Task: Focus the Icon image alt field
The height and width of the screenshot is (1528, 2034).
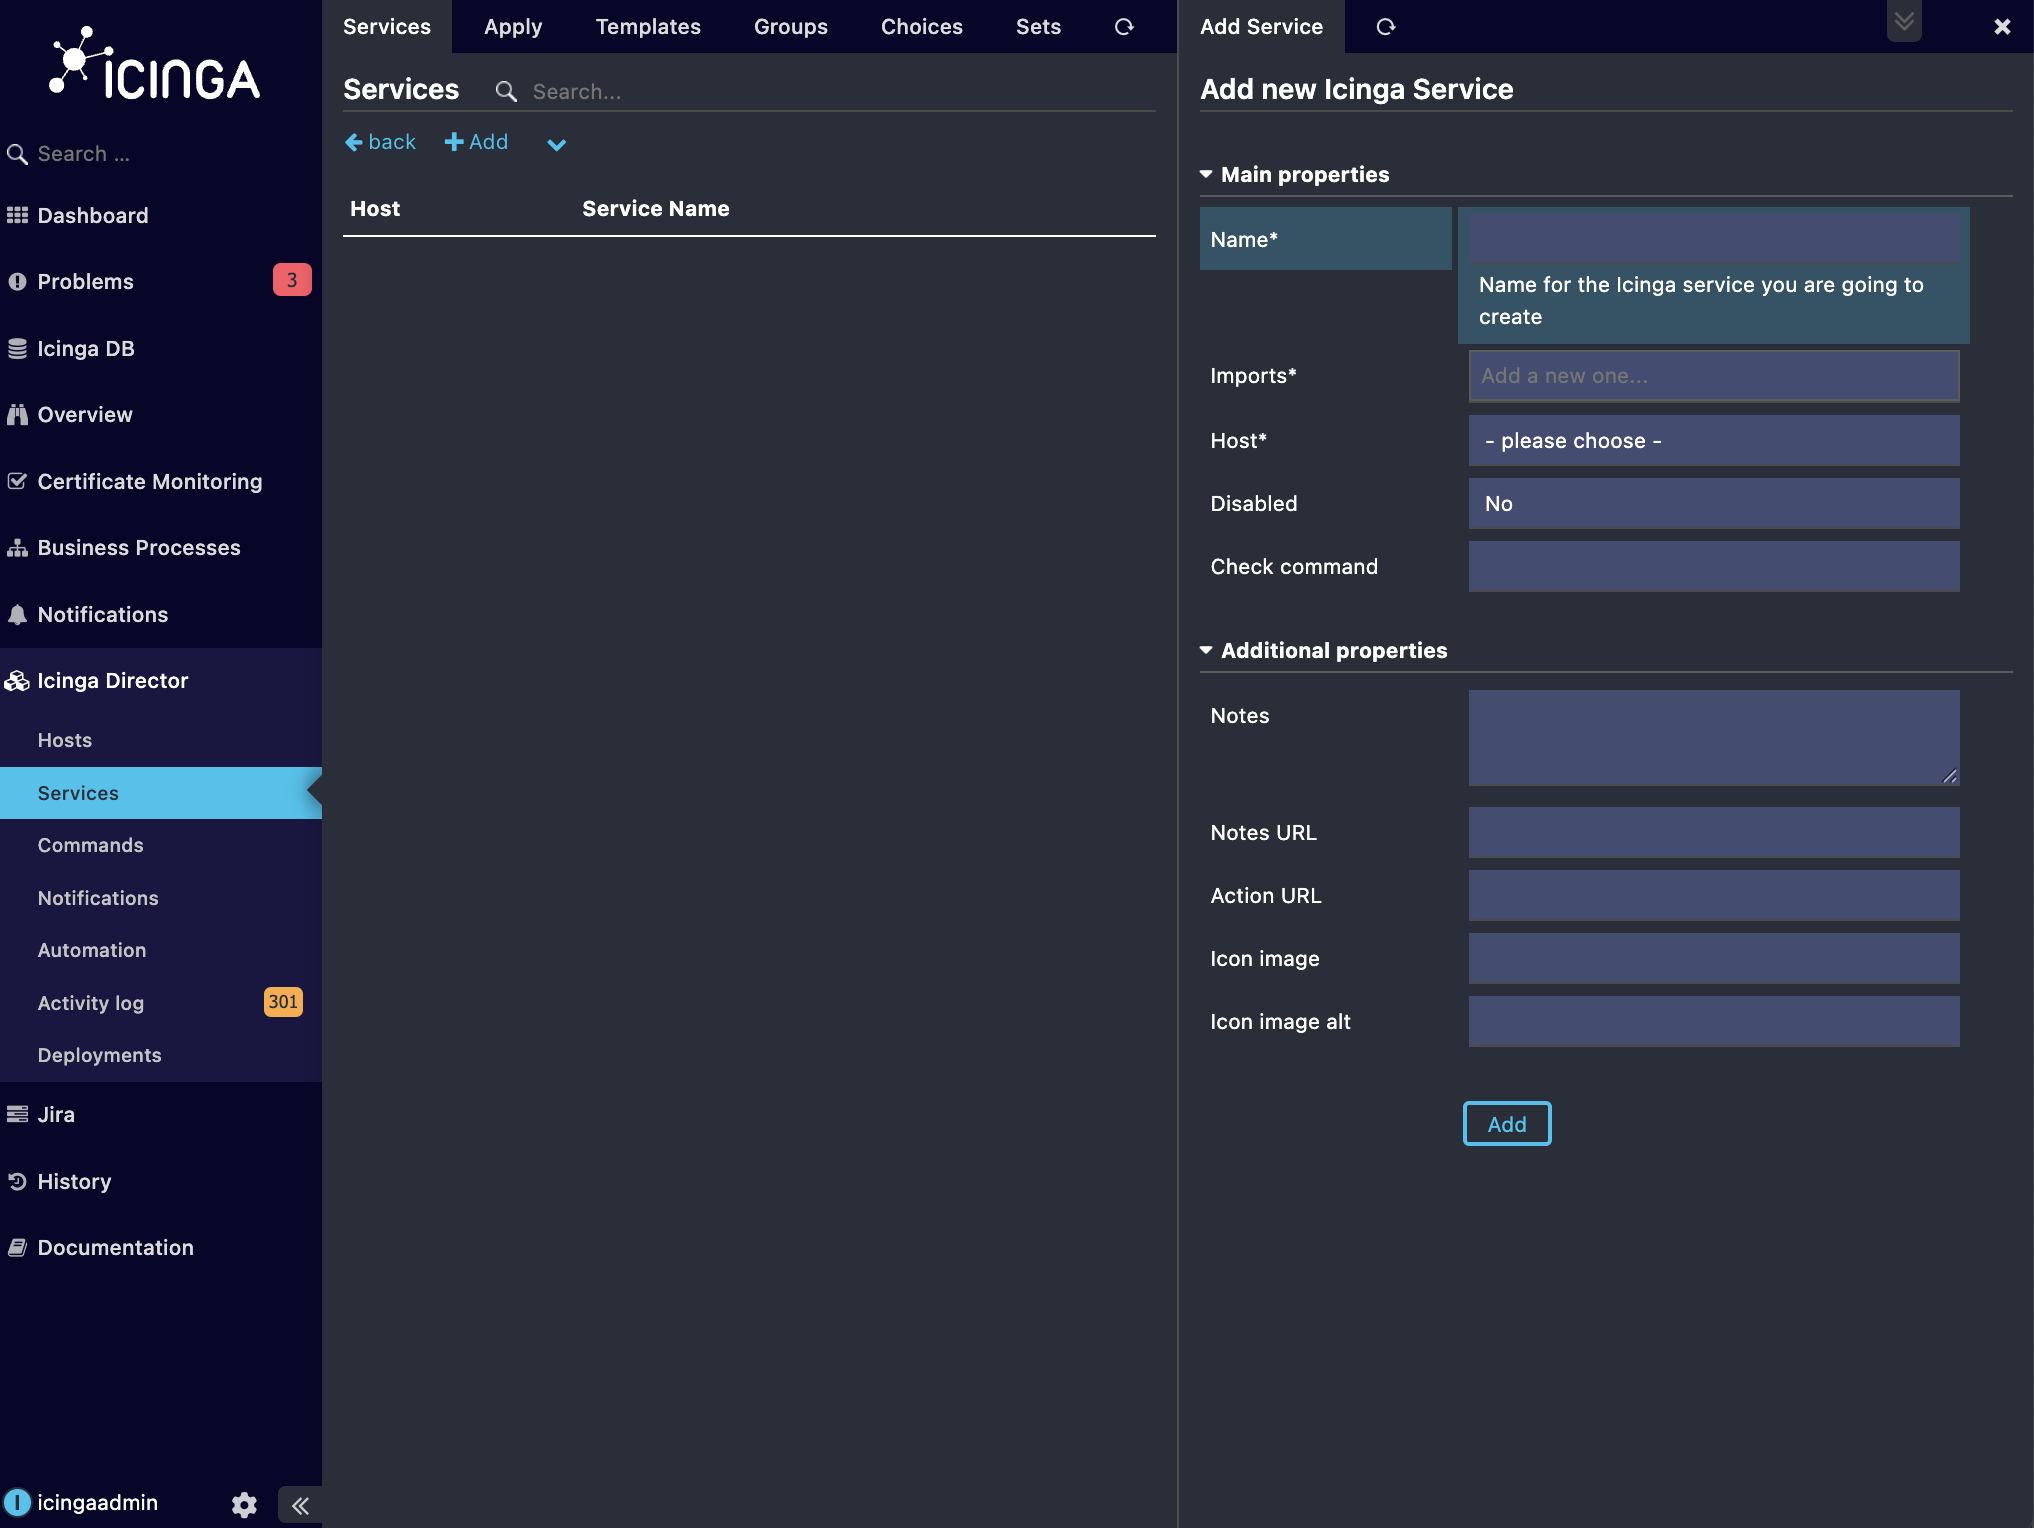Action: [1714, 1022]
